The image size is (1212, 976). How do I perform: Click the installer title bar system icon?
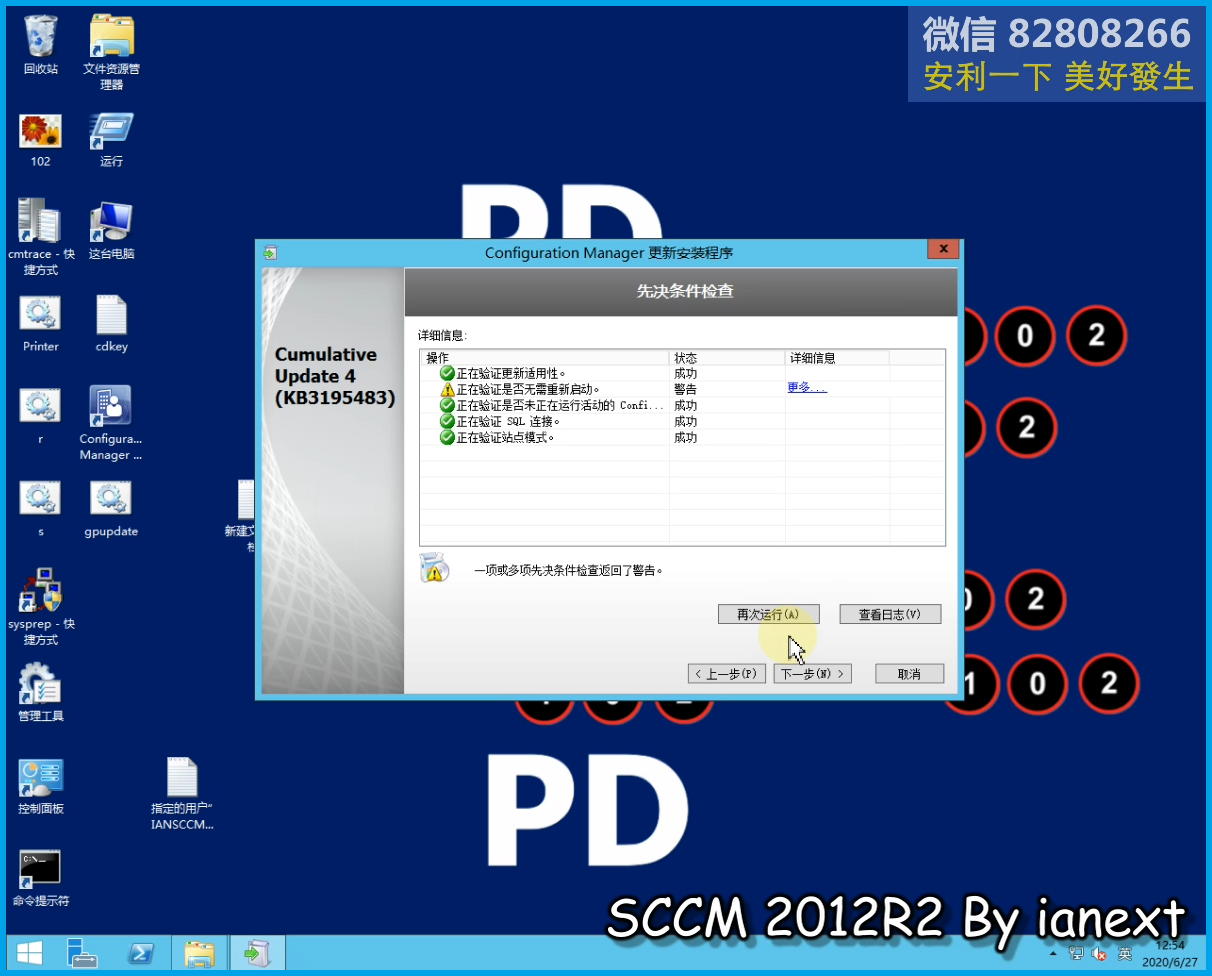(269, 253)
